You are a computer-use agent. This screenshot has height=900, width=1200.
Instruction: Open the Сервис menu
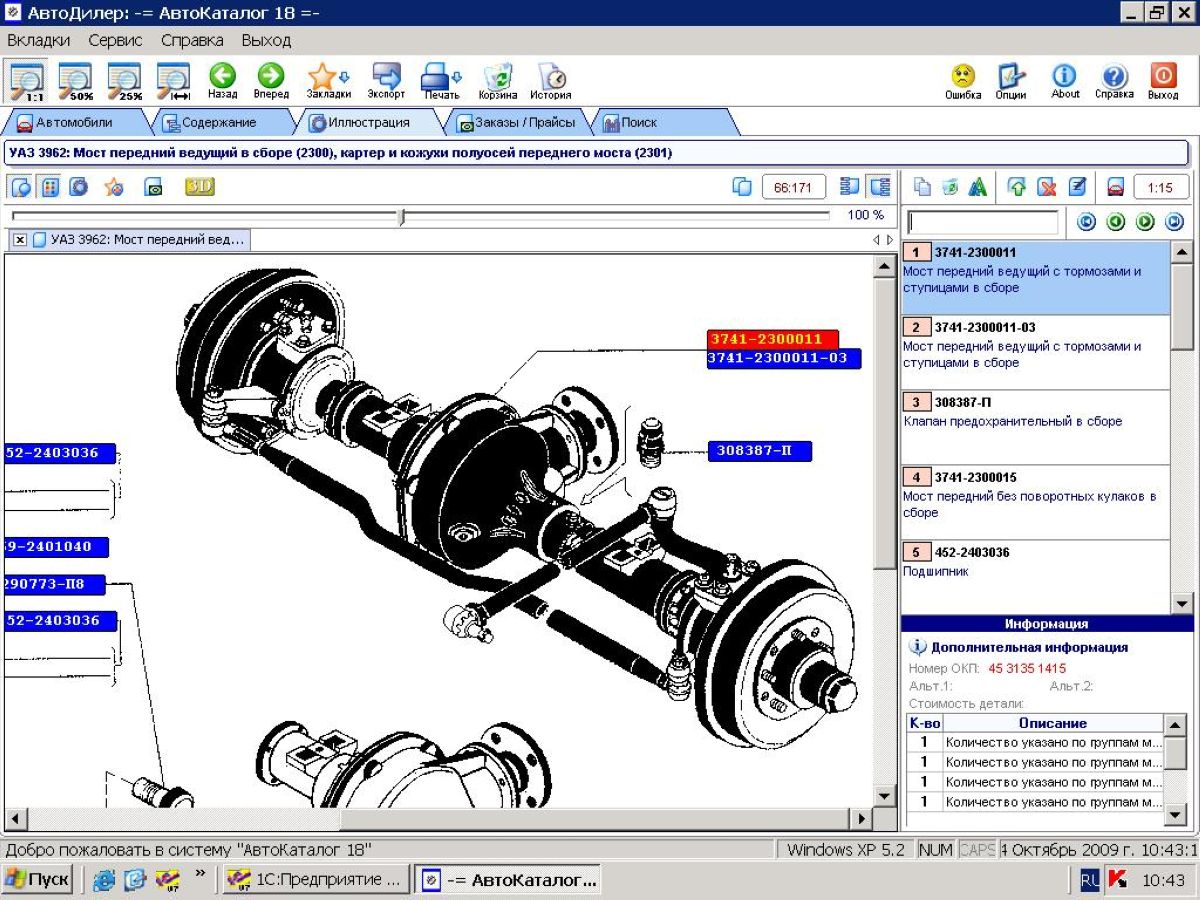tap(115, 40)
